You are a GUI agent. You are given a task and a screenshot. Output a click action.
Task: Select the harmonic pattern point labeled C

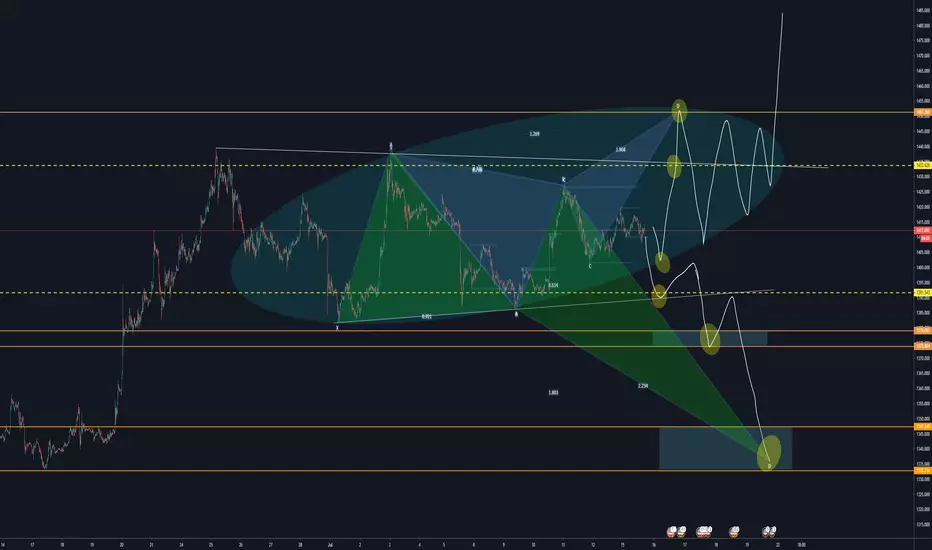coord(590,266)
